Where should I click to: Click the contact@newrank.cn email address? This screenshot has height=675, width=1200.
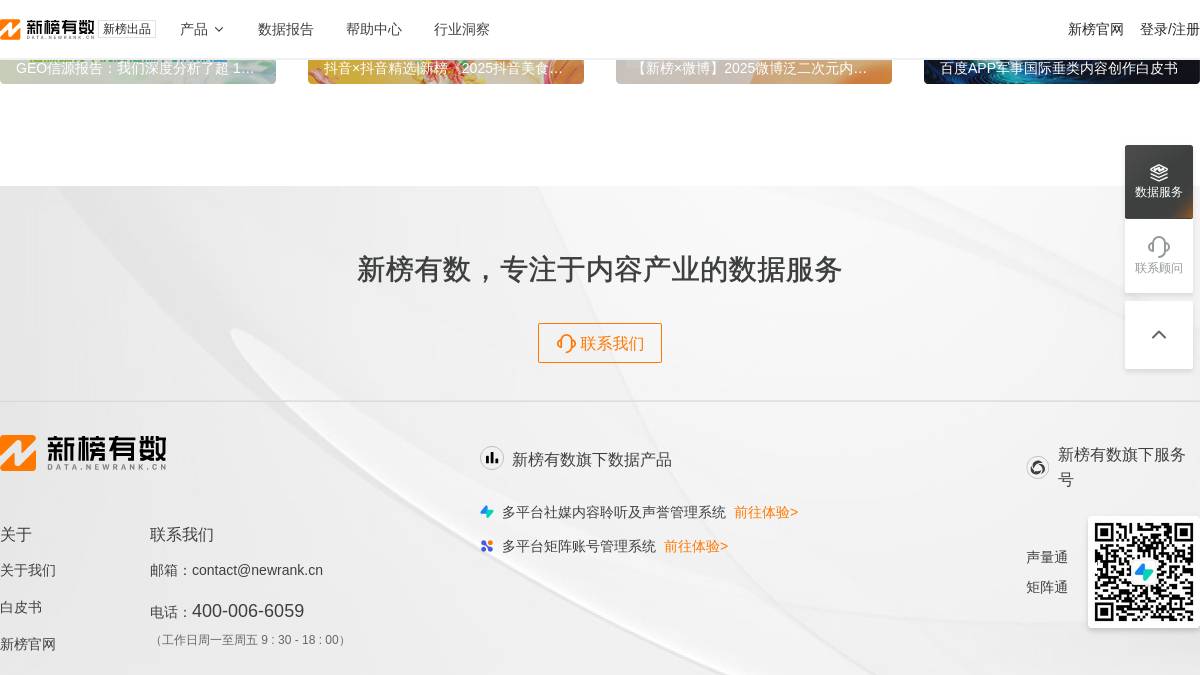pos(257,570)
